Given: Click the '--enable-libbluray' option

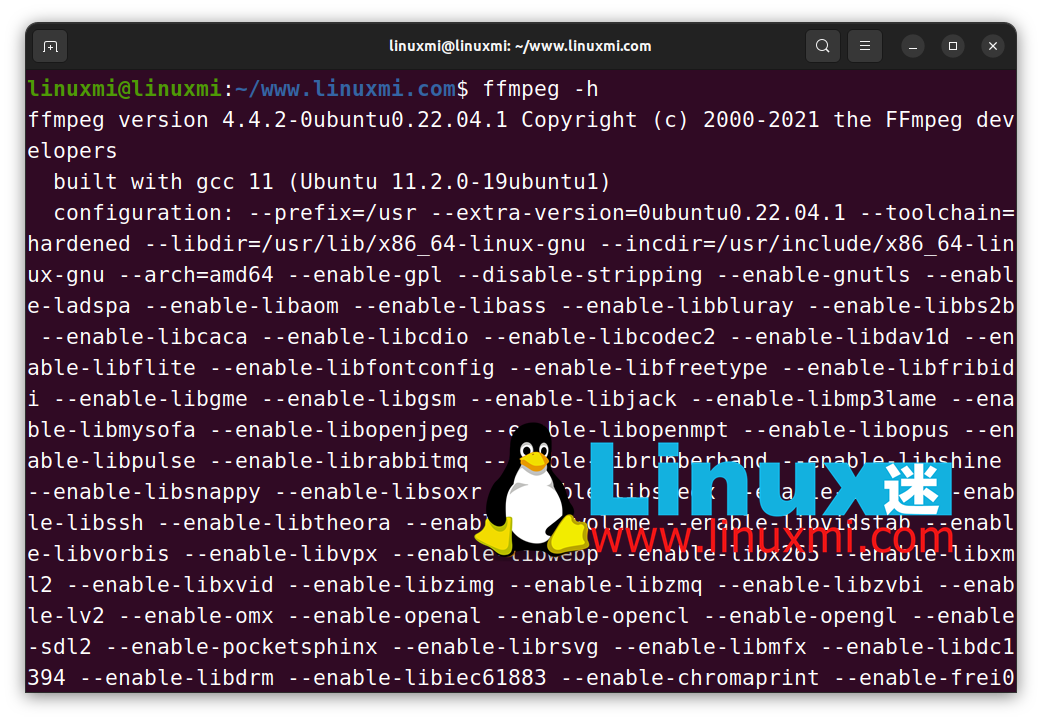Looking at the screenshot, I should coord(677,306).
